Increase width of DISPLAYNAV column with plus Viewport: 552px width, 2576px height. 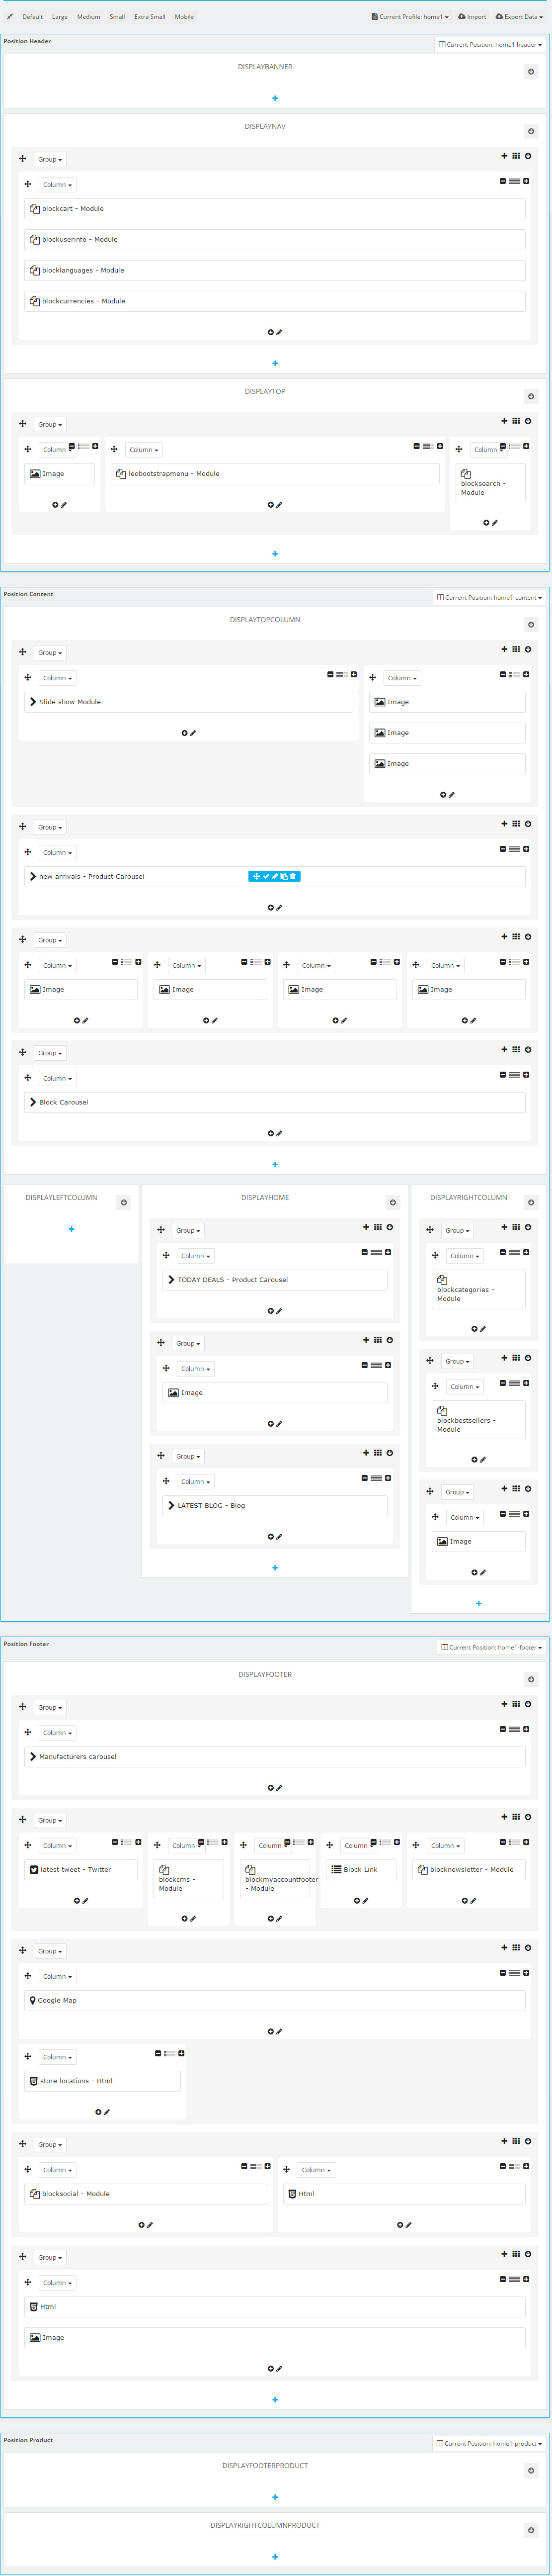526,181
